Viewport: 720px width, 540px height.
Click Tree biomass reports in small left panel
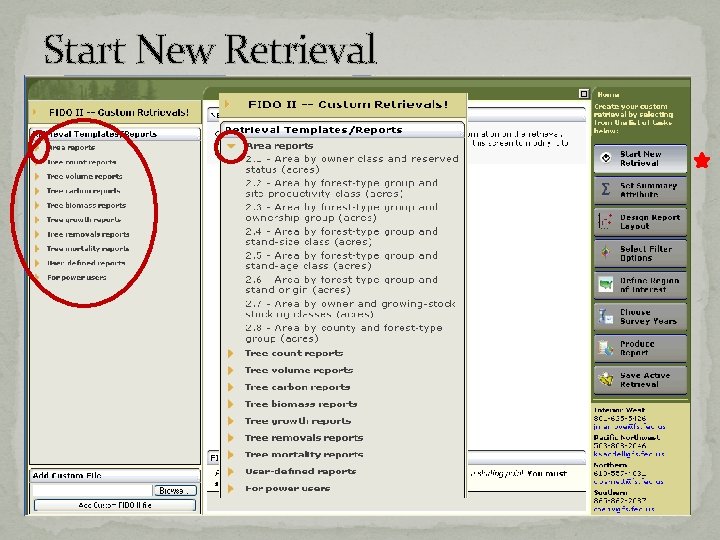pyautogui.click(x=86, y=205)
